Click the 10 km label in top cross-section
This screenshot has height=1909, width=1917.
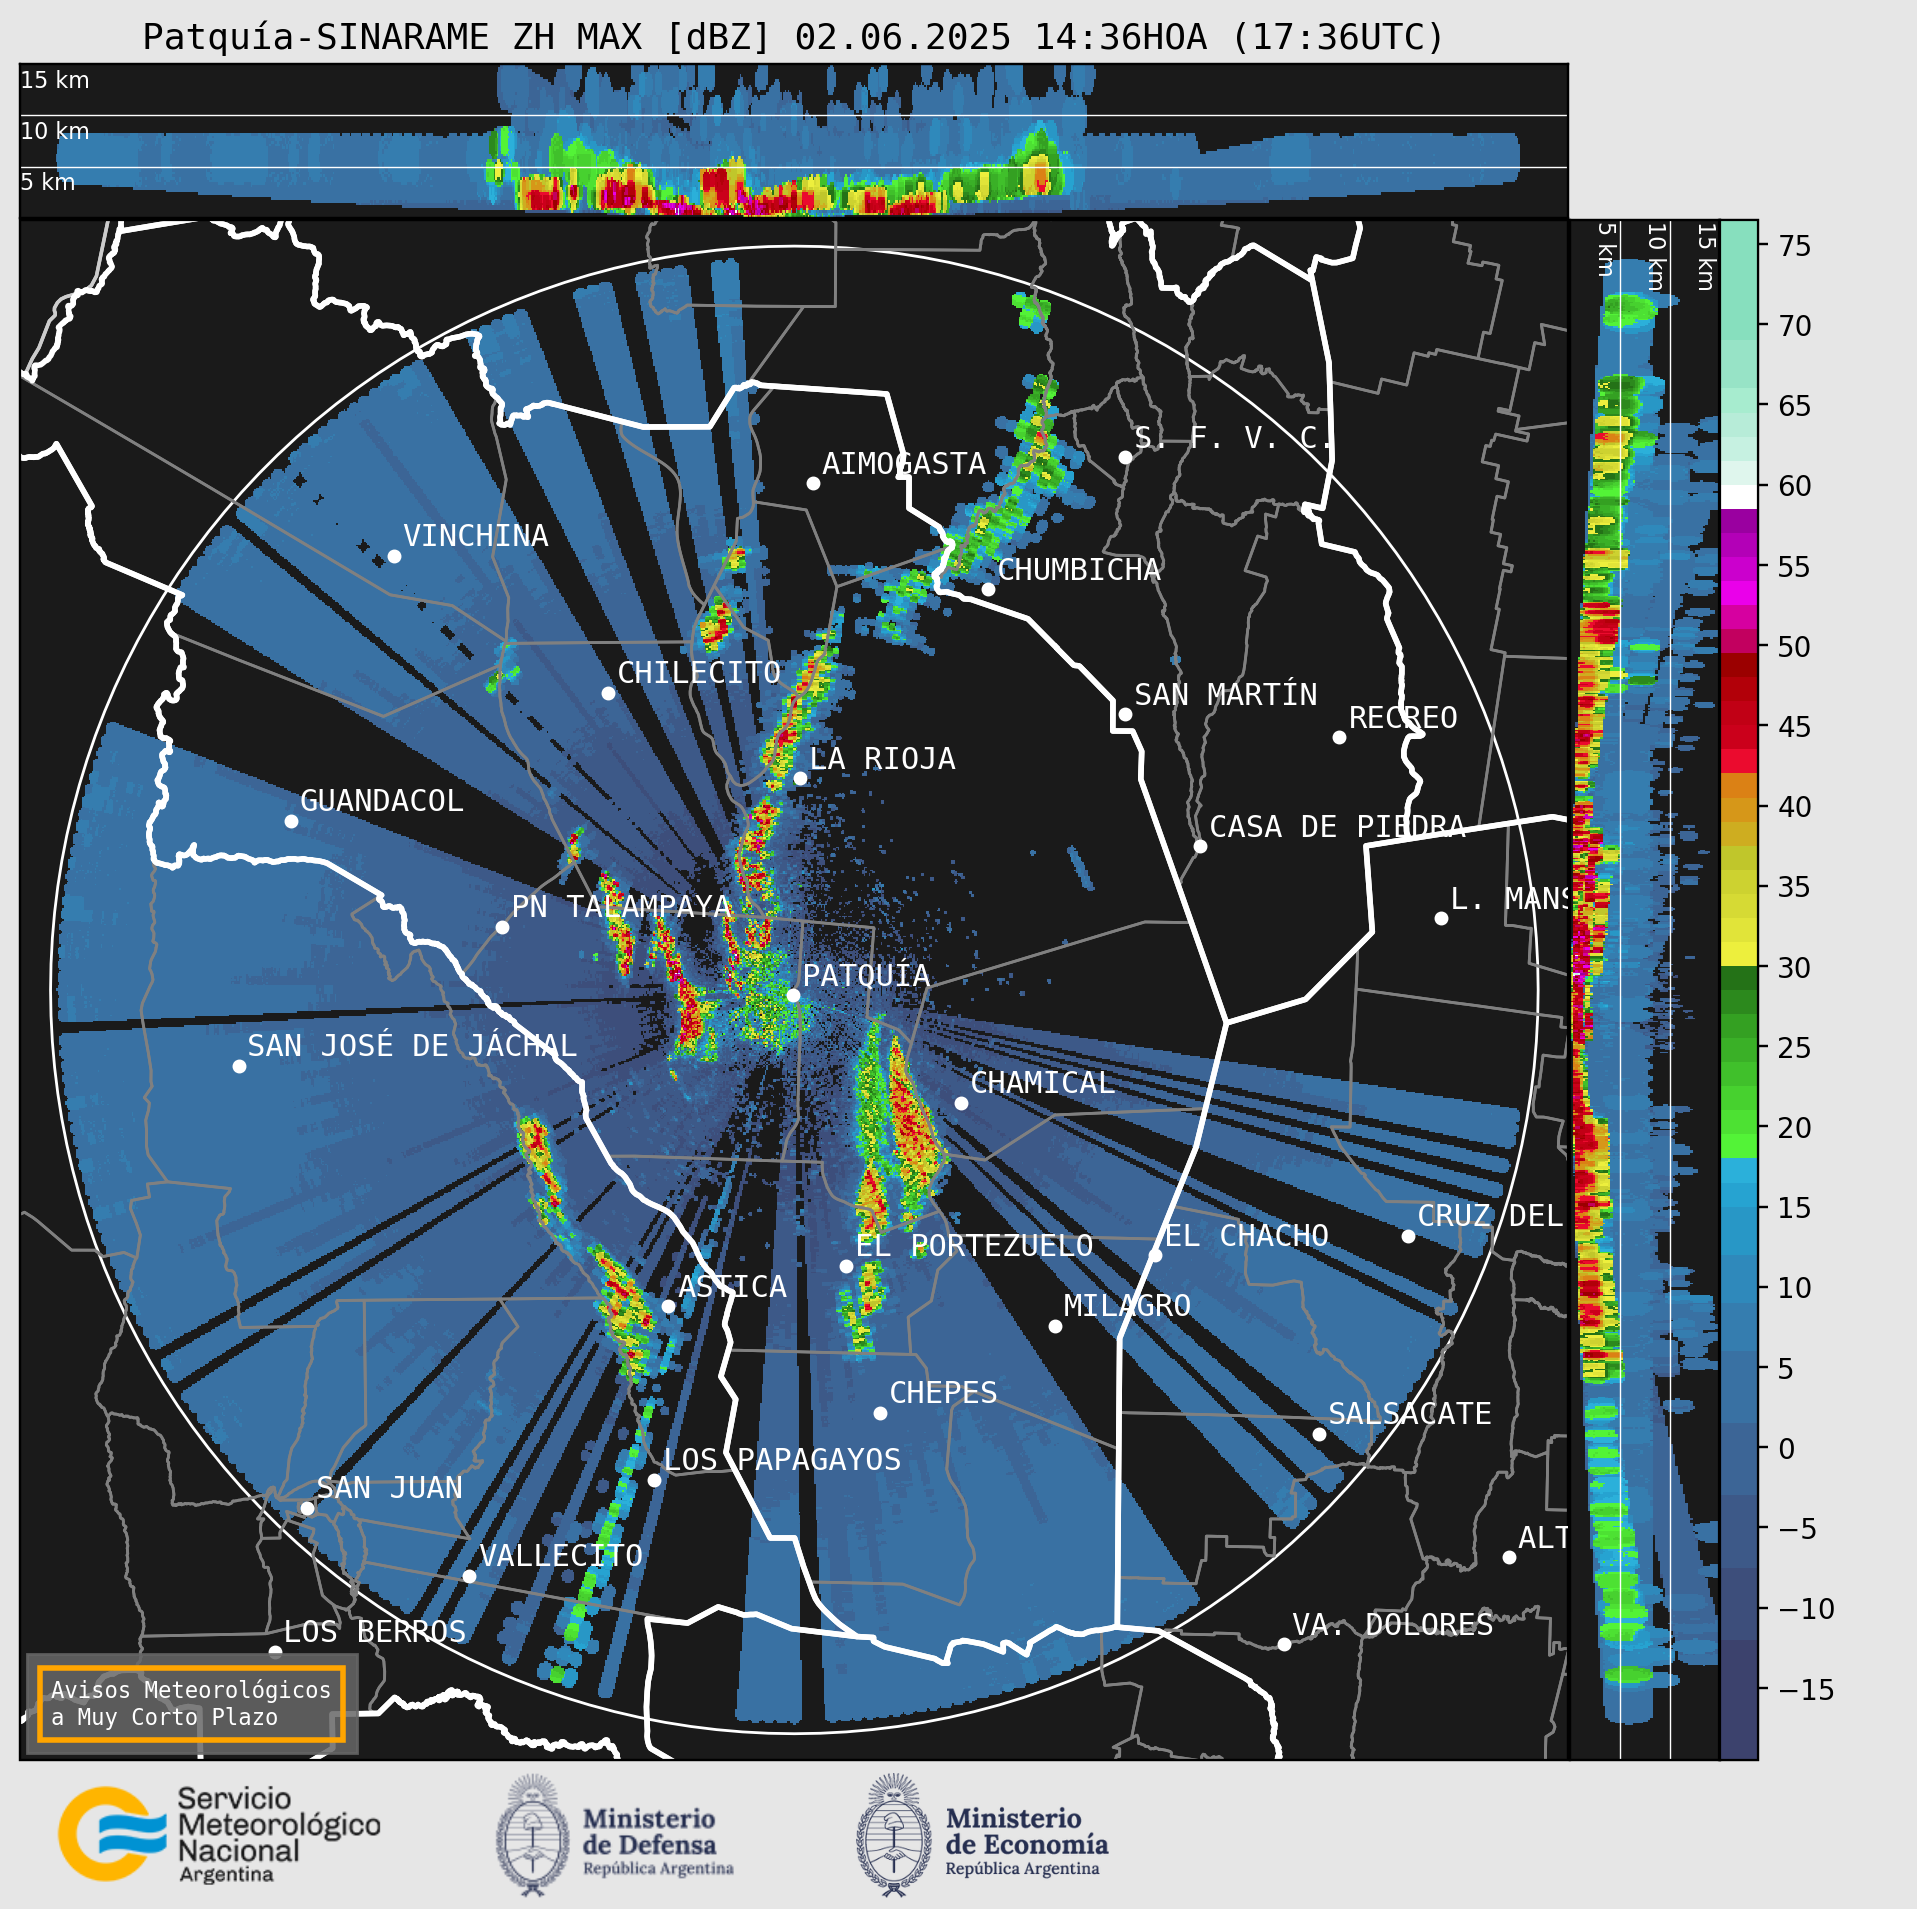55,131
